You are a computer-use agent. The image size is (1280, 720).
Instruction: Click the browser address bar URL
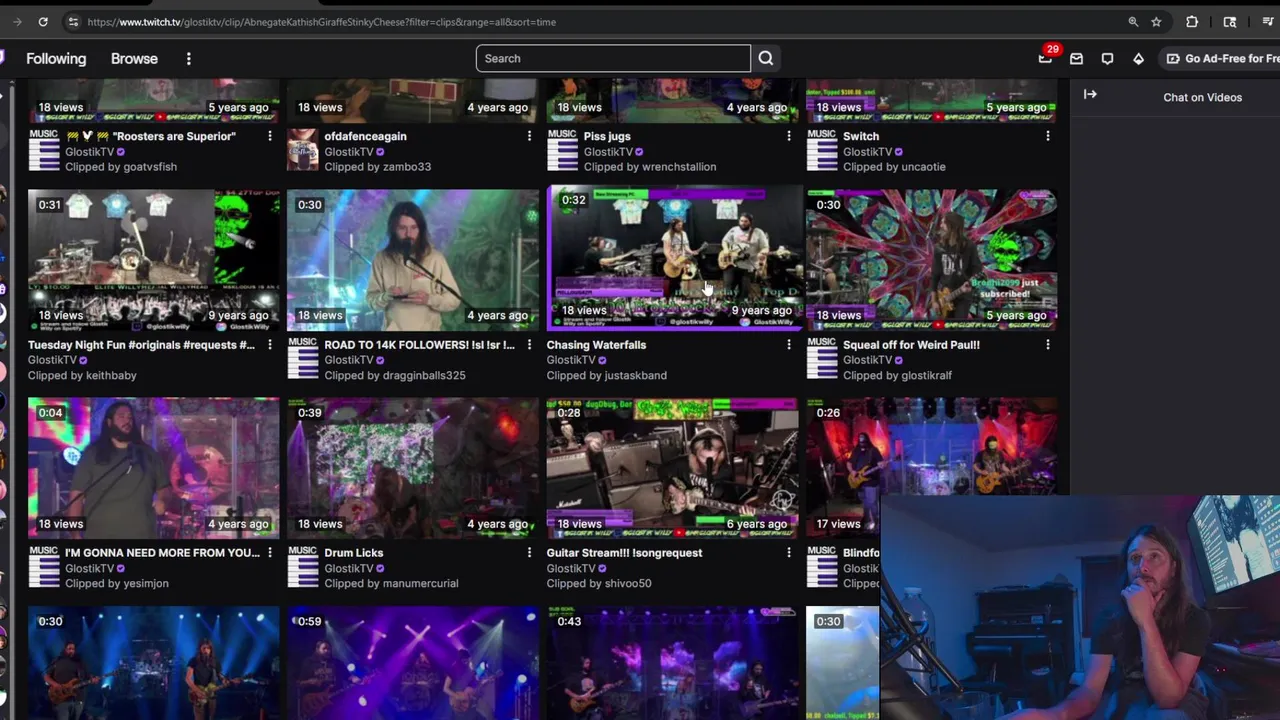321,22
